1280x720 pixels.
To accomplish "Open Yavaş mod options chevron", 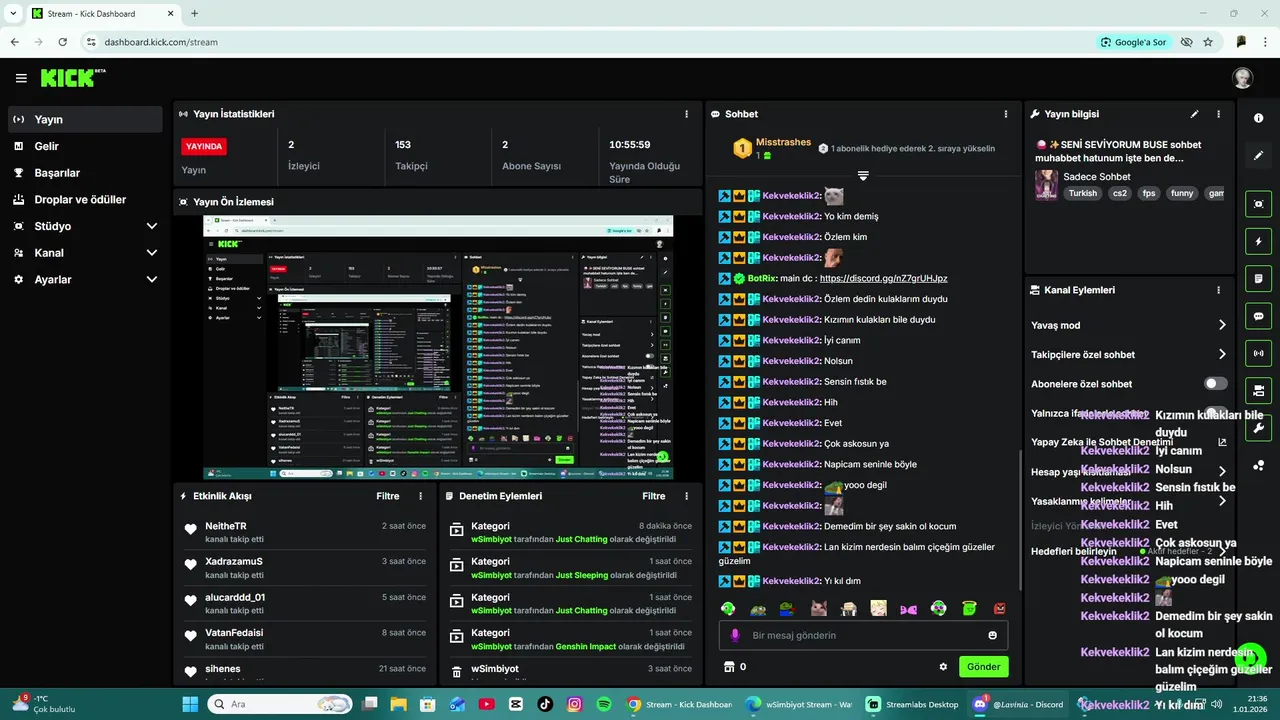I will [1222, 325].
